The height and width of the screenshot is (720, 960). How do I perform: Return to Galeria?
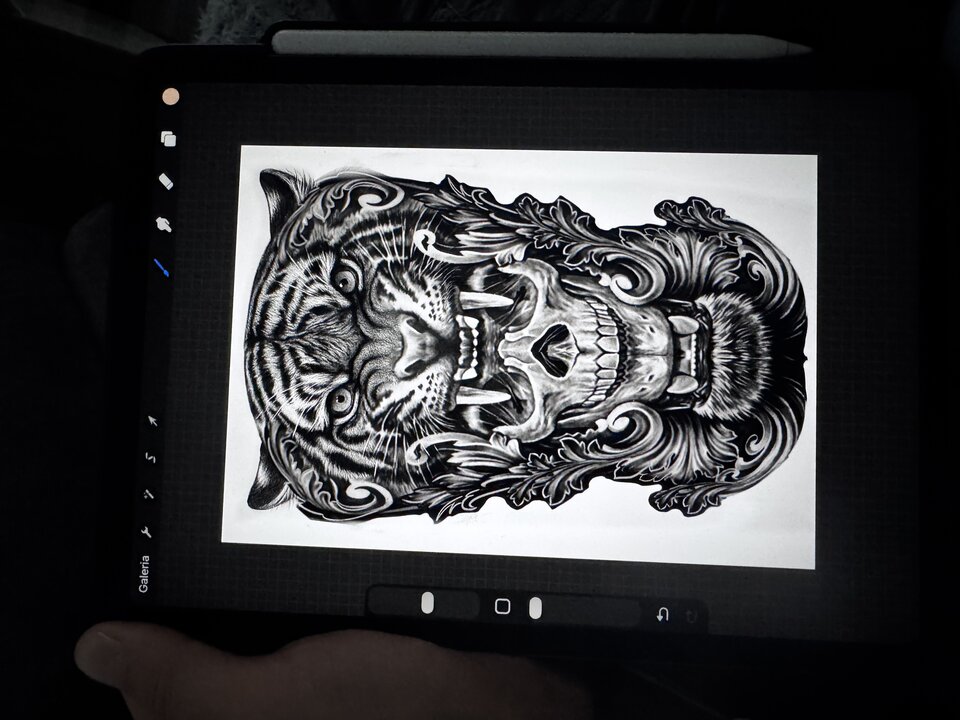click(144, 574)
